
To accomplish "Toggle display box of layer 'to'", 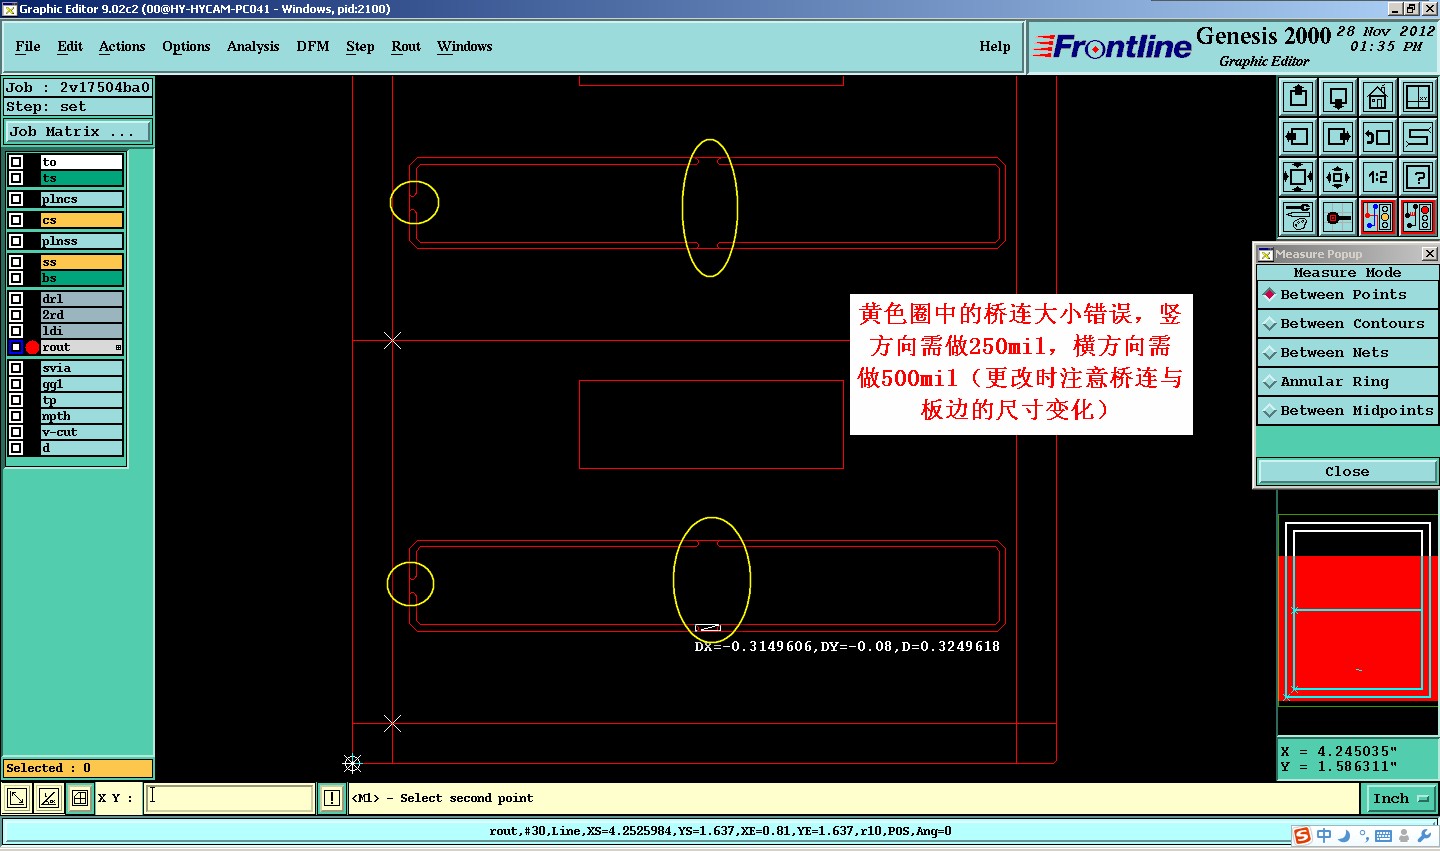I will pos(16,162).
